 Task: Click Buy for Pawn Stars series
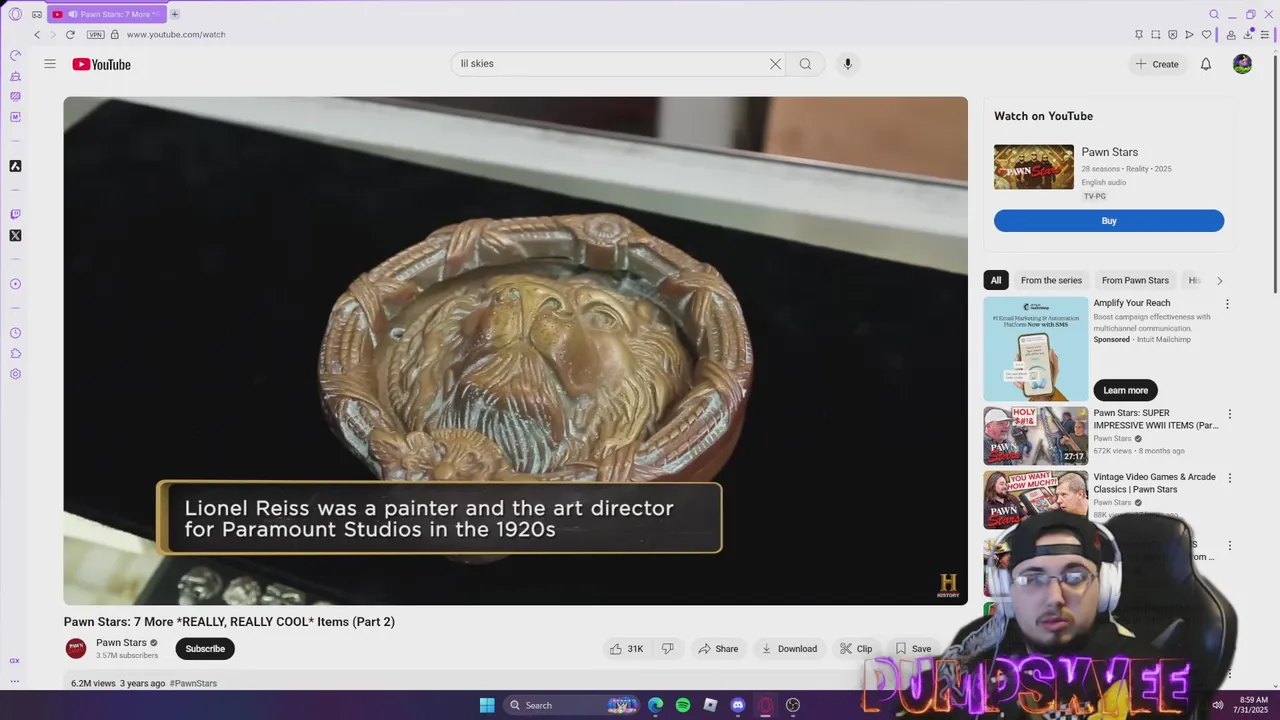tap(1109, 221)
